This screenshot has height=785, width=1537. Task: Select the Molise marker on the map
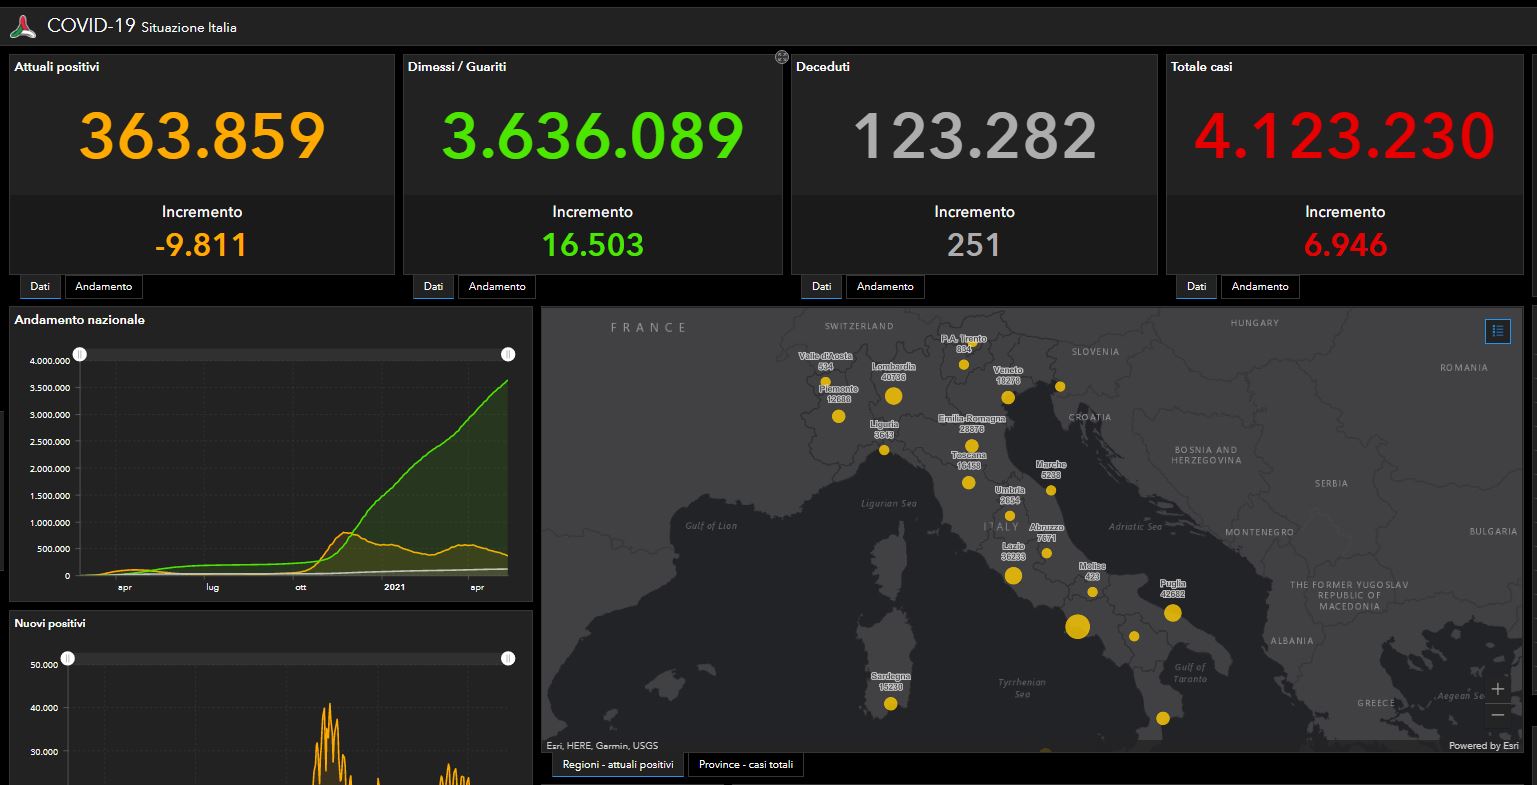[x=1092, y=593]
